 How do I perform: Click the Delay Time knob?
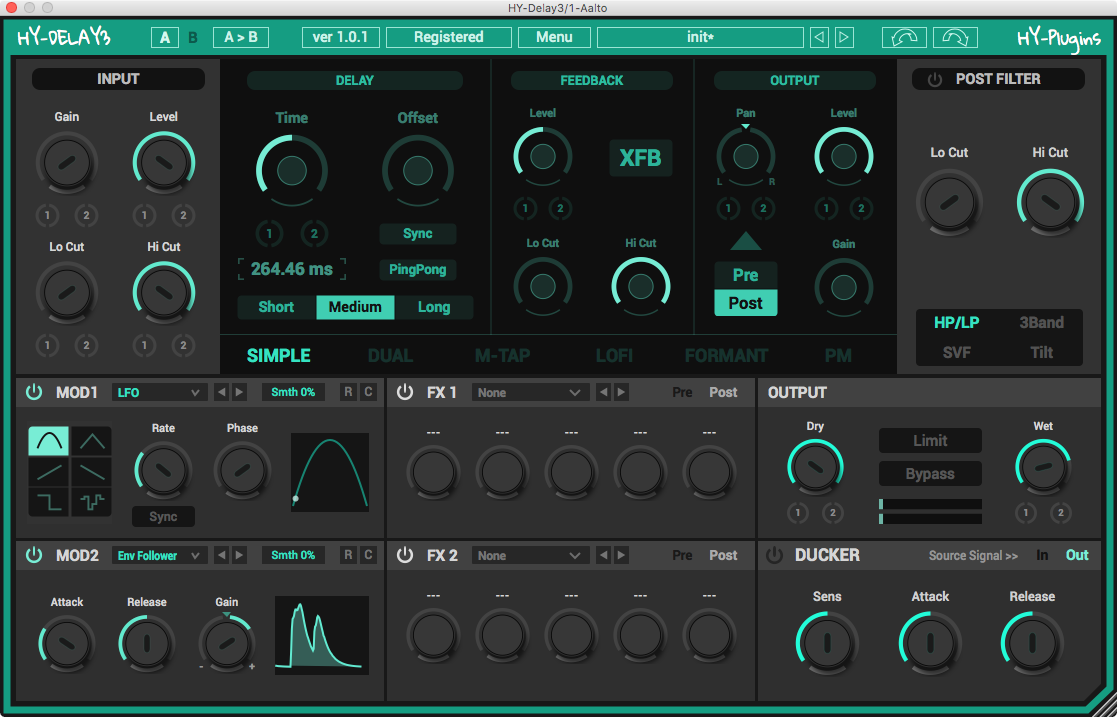pyautogui.click(x=291, y=171)
